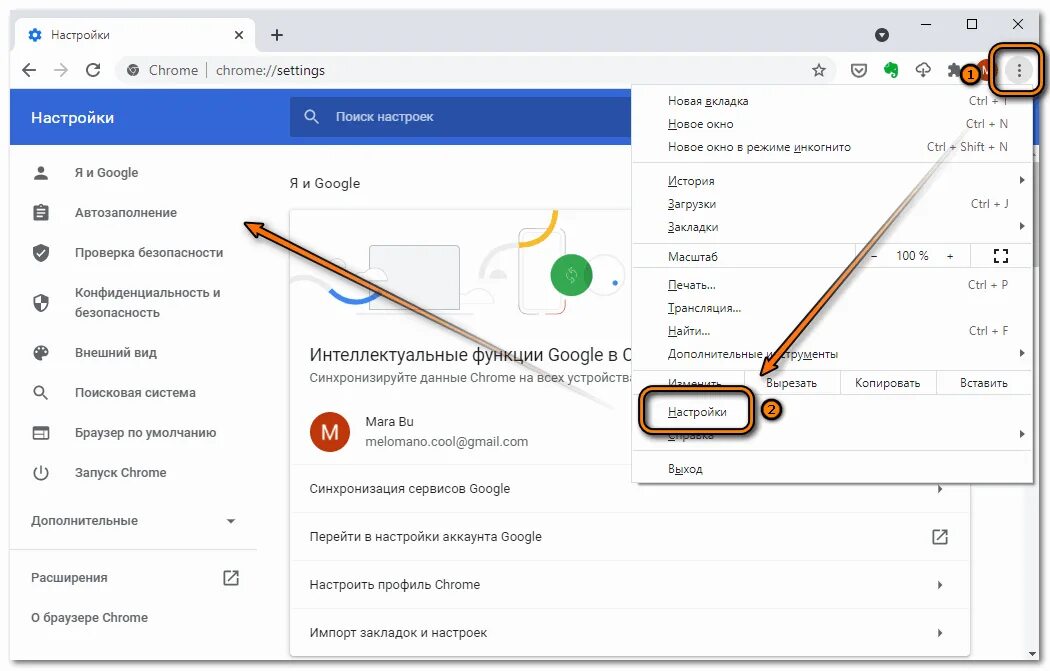Click the back navigation arrow

[29, 70]
